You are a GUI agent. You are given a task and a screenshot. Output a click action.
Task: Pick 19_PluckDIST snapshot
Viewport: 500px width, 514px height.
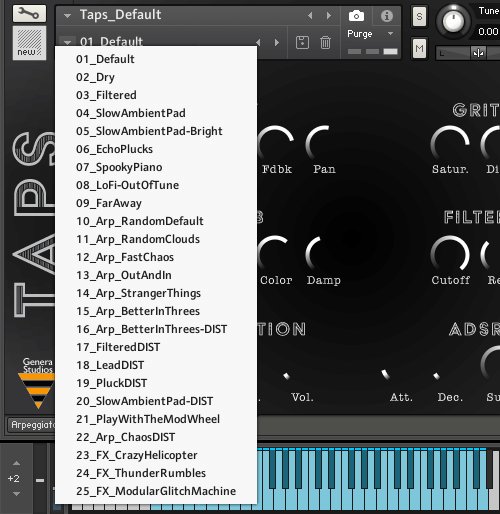(x=156, y=383)
